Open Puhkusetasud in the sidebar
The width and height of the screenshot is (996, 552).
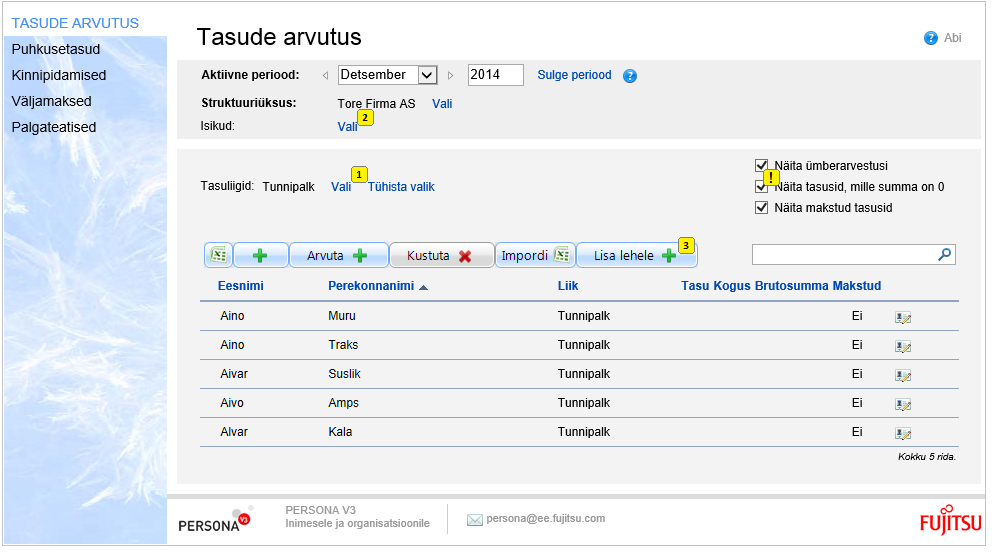point(56,49)
